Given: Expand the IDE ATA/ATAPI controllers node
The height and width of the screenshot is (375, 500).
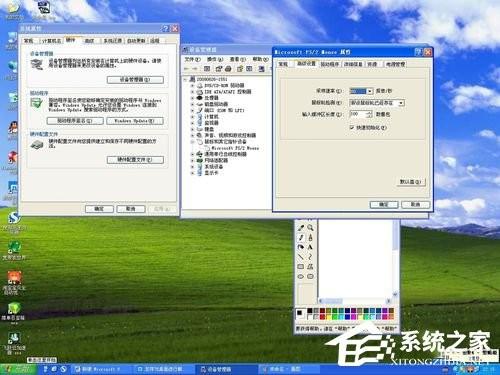Looking at the screenshot, I should 192,92.
